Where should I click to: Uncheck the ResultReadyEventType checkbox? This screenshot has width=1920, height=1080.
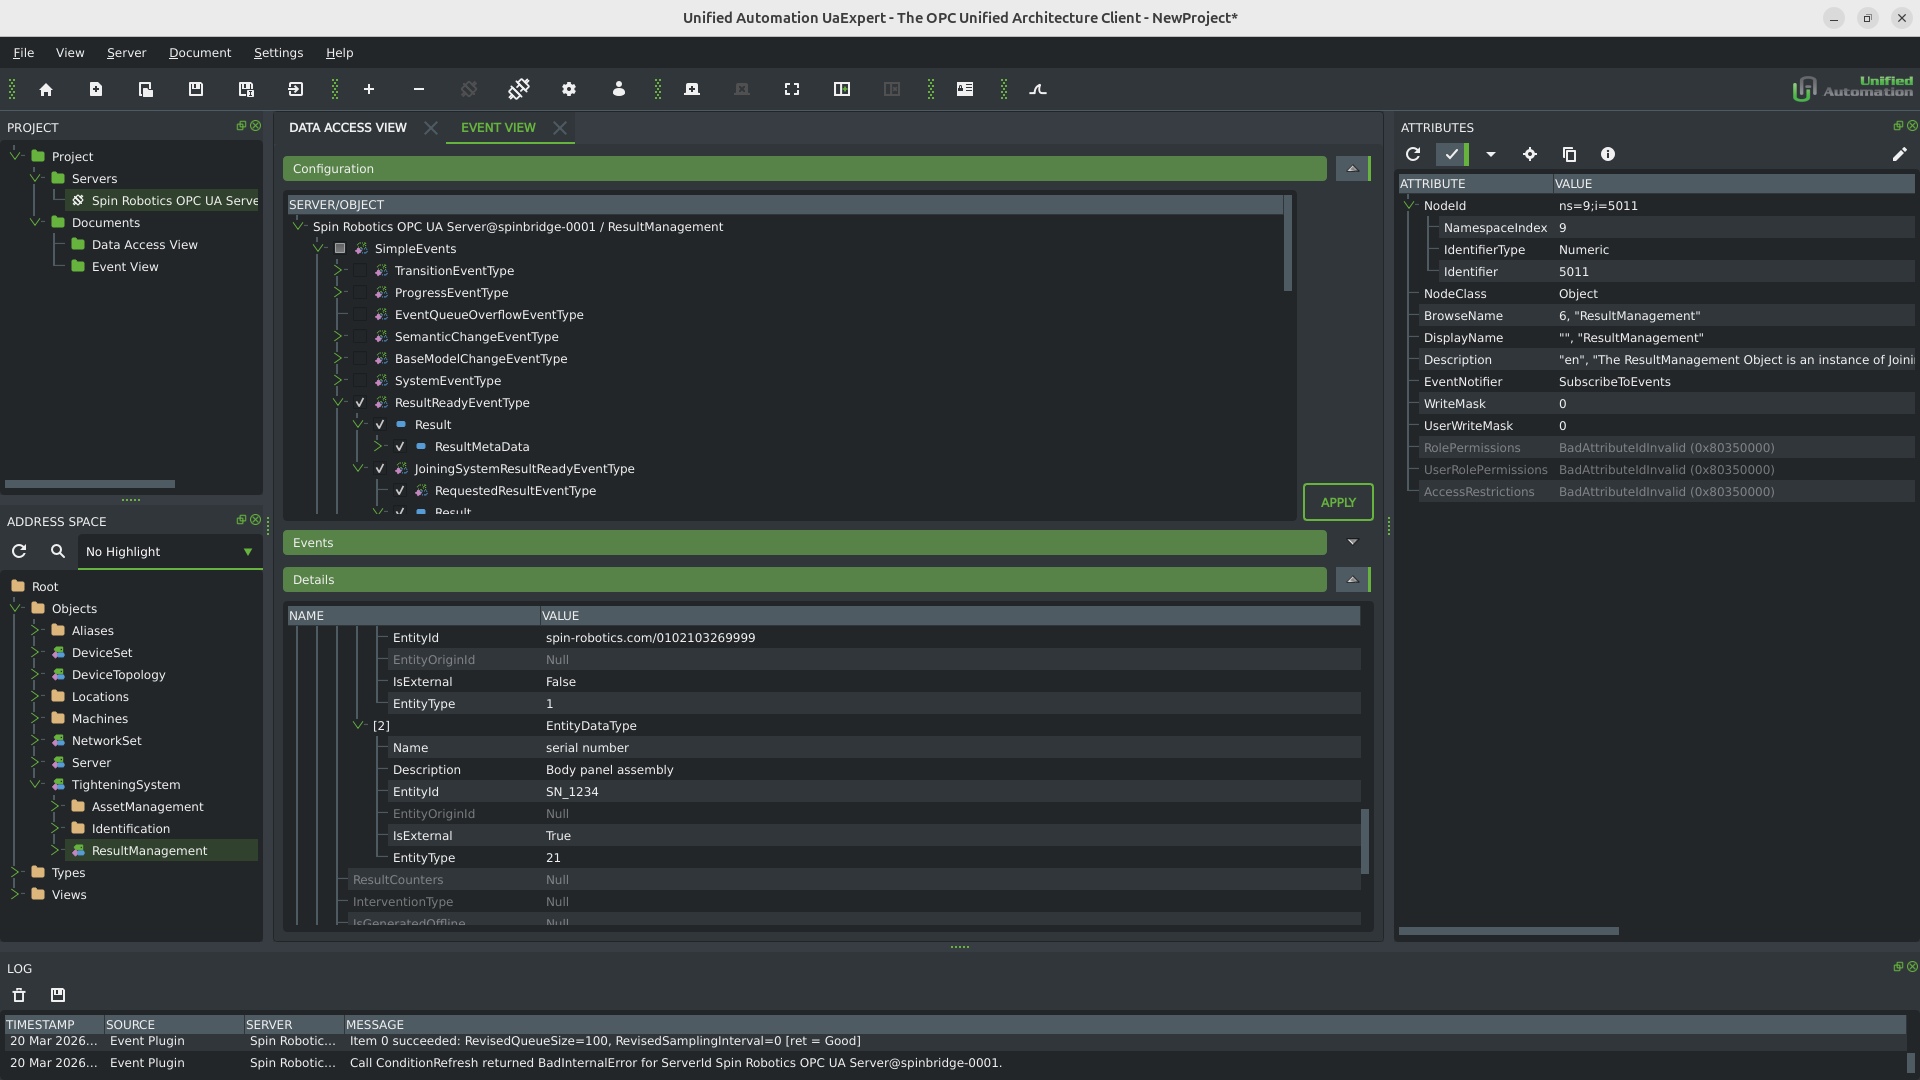click(x=360, y=403)
